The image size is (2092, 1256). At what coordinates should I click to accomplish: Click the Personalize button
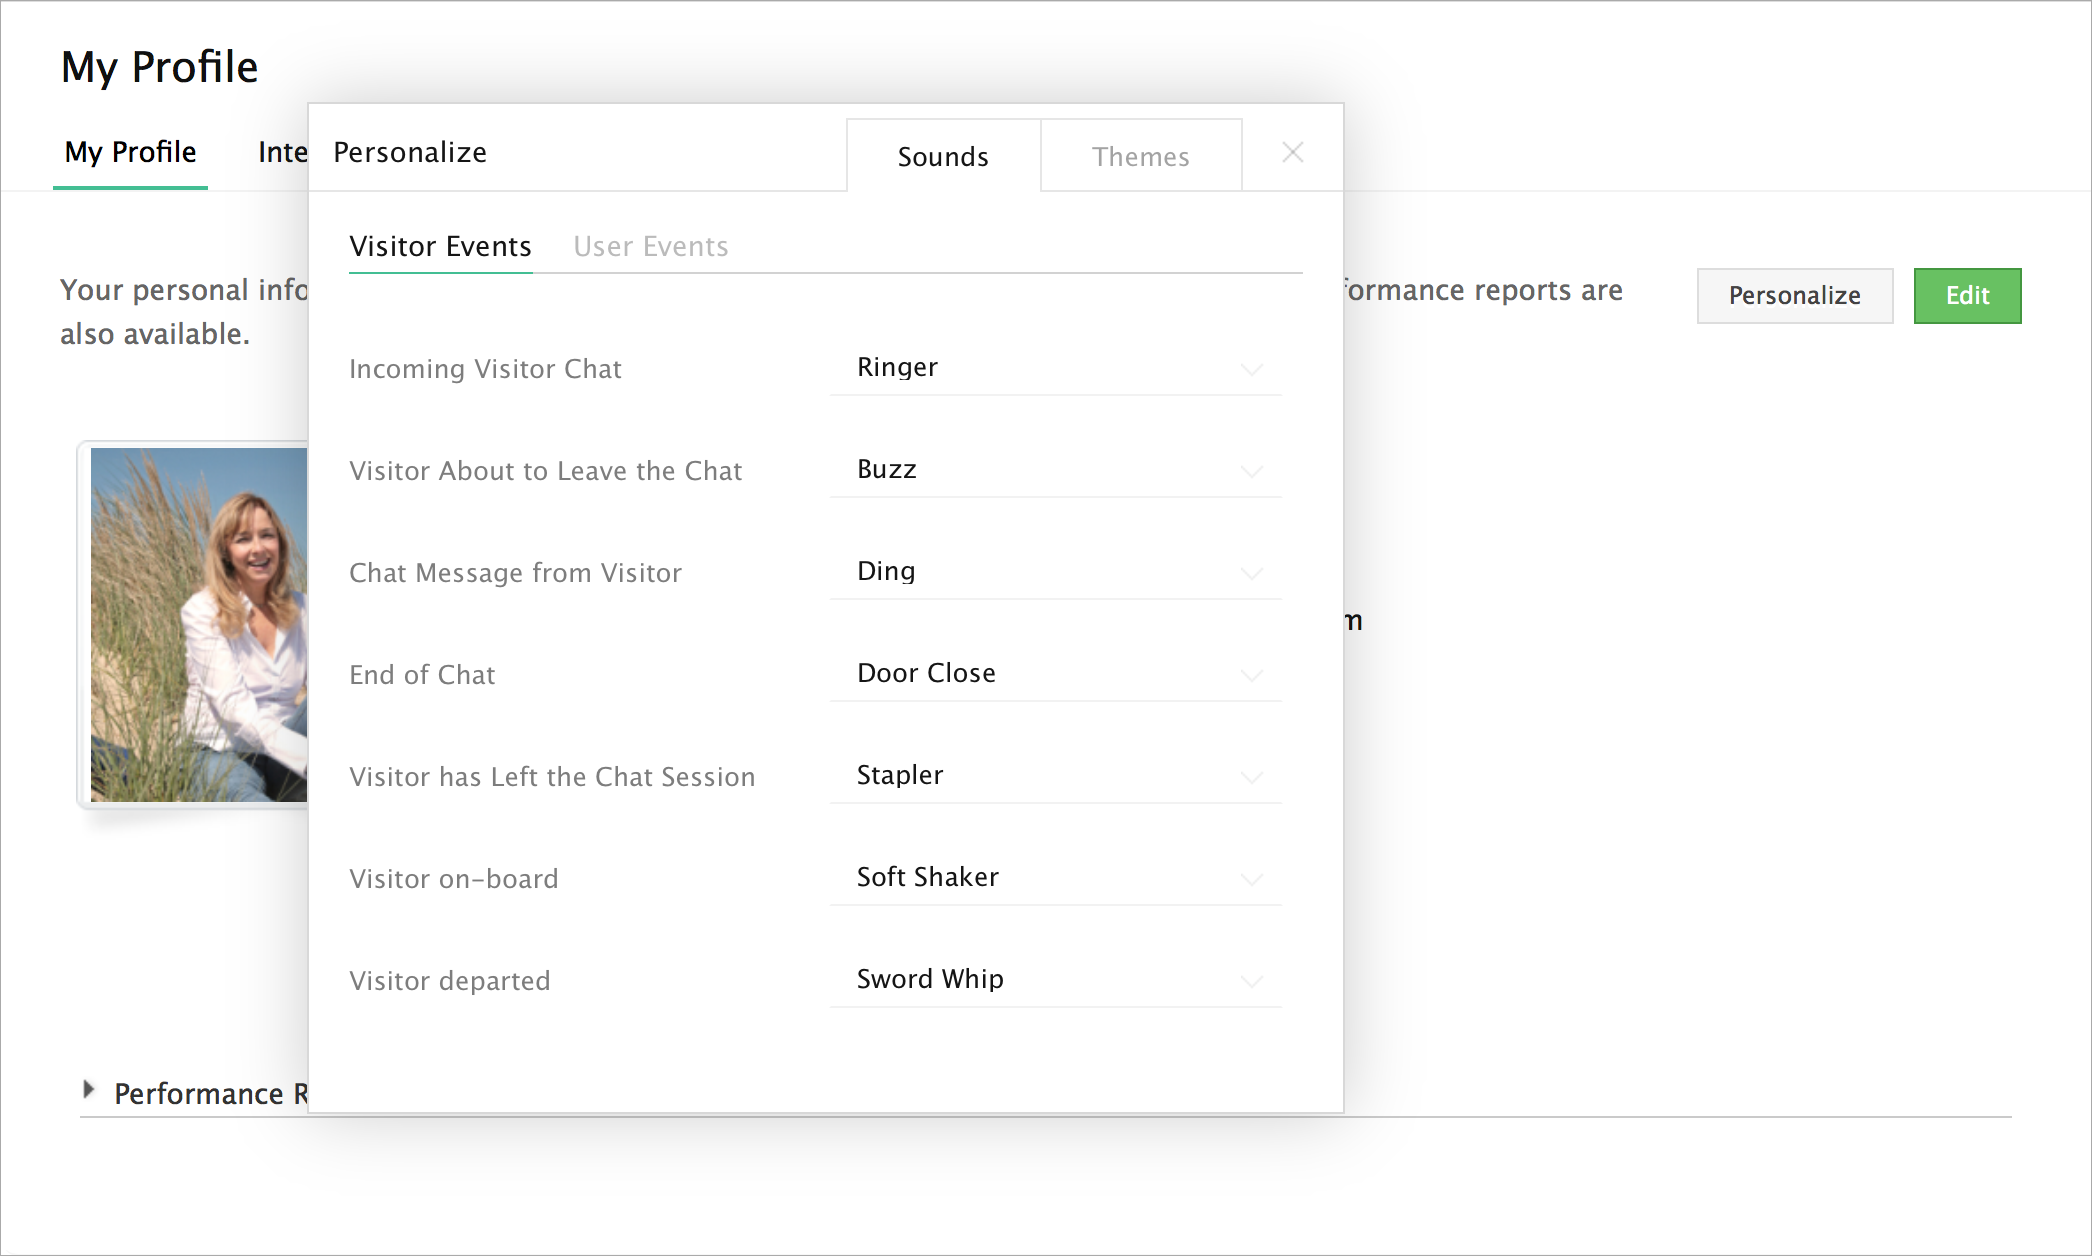pos(1794,296)
